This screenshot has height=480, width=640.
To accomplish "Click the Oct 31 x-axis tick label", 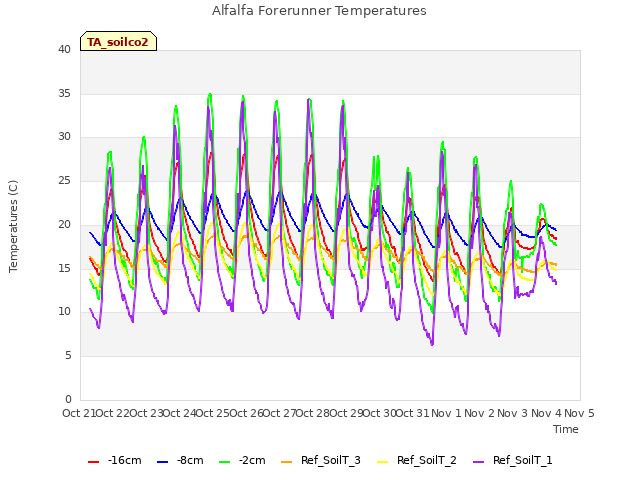I will (x=412, y=413).
